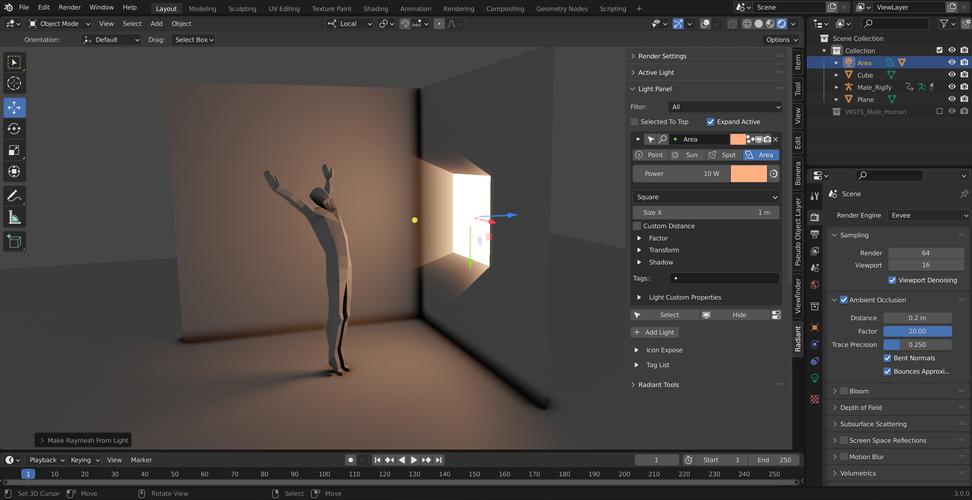Set light type to Spot
Image resolution: width=972 pixels, height=500 pixels.
click(x=723, y=155)
